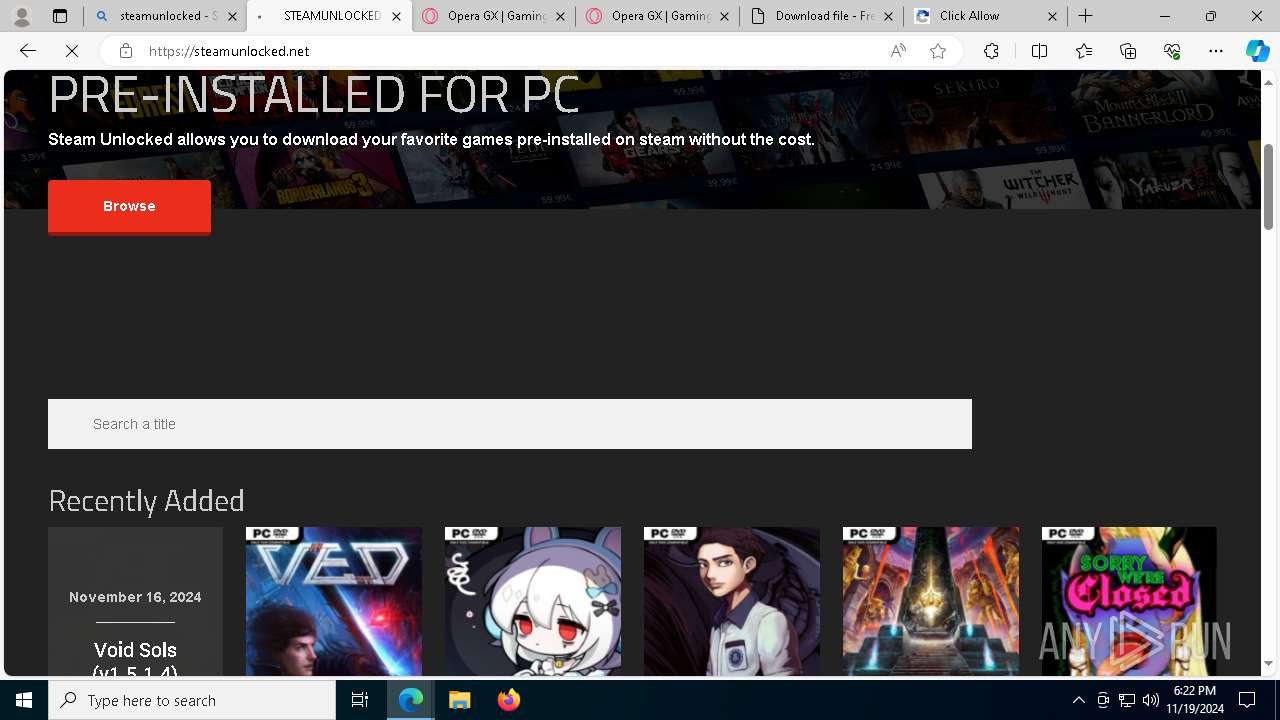Screen dimensions: 1280x720
Task: Close the first Opera GX tab
Action: (x=560, y=16)
